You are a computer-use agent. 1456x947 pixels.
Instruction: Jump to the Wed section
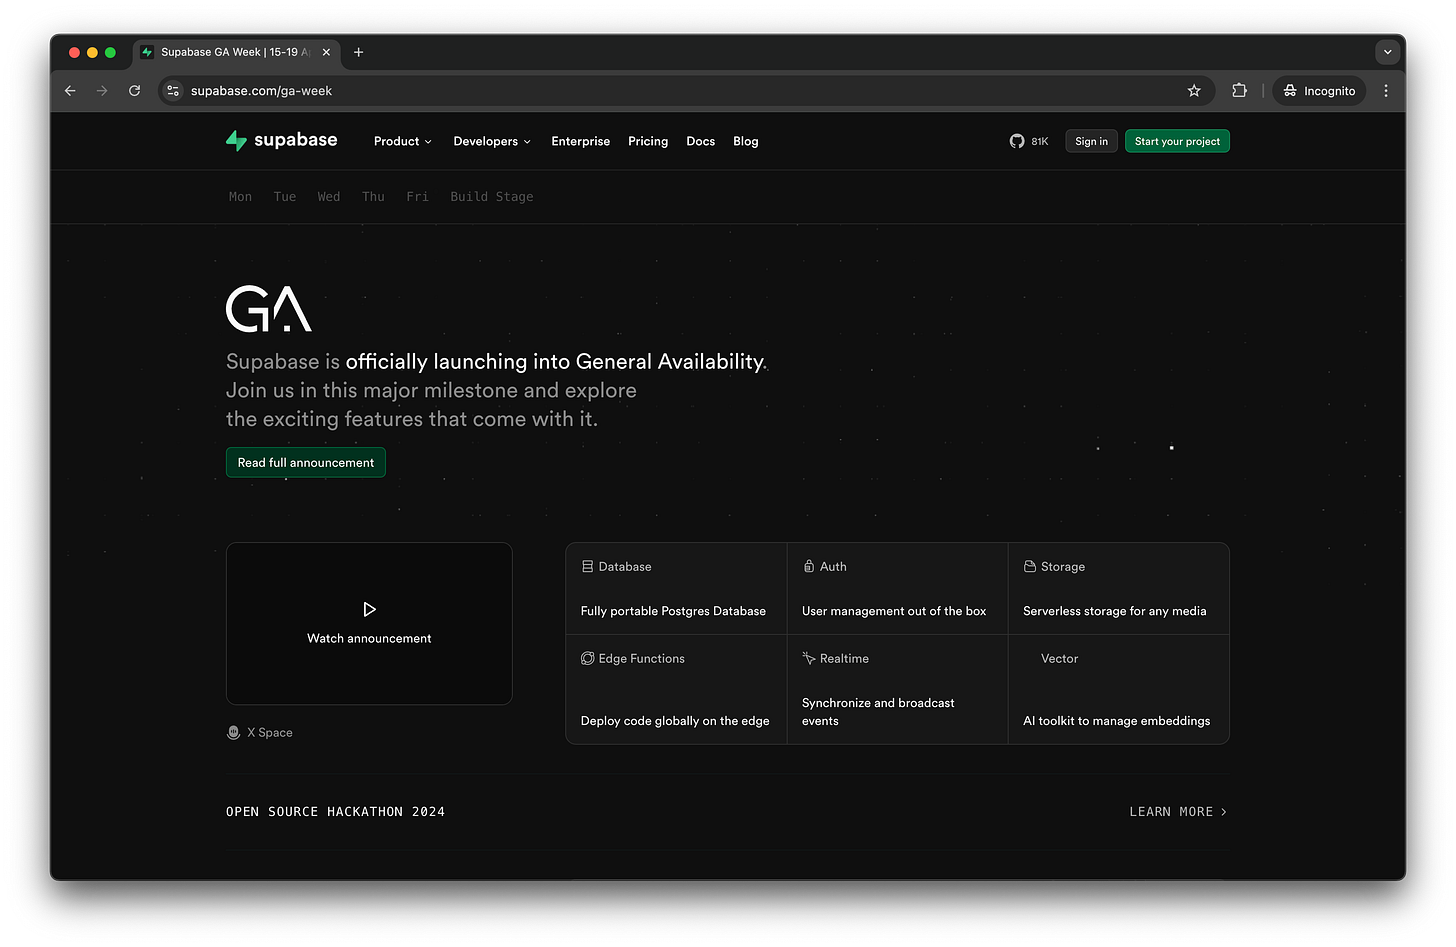point(329,197)
